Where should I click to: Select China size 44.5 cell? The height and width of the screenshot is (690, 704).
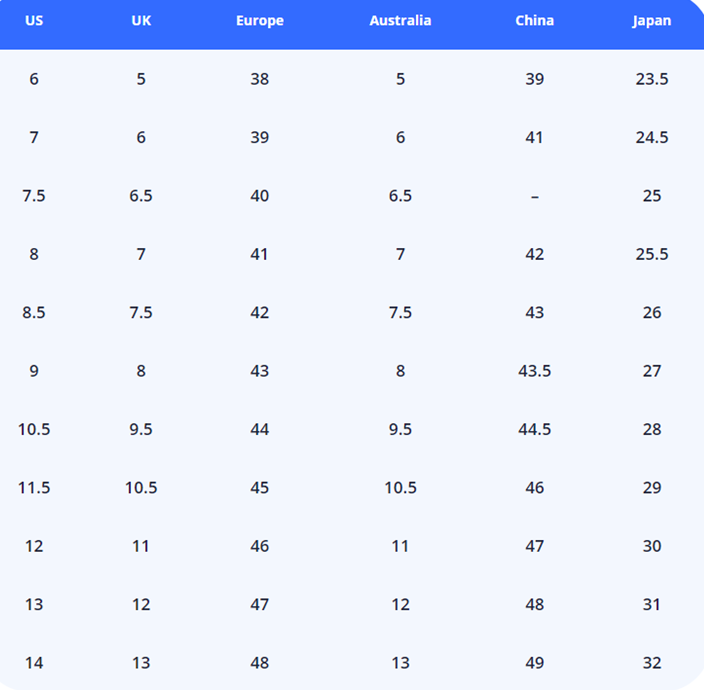(x=534, y=430)
